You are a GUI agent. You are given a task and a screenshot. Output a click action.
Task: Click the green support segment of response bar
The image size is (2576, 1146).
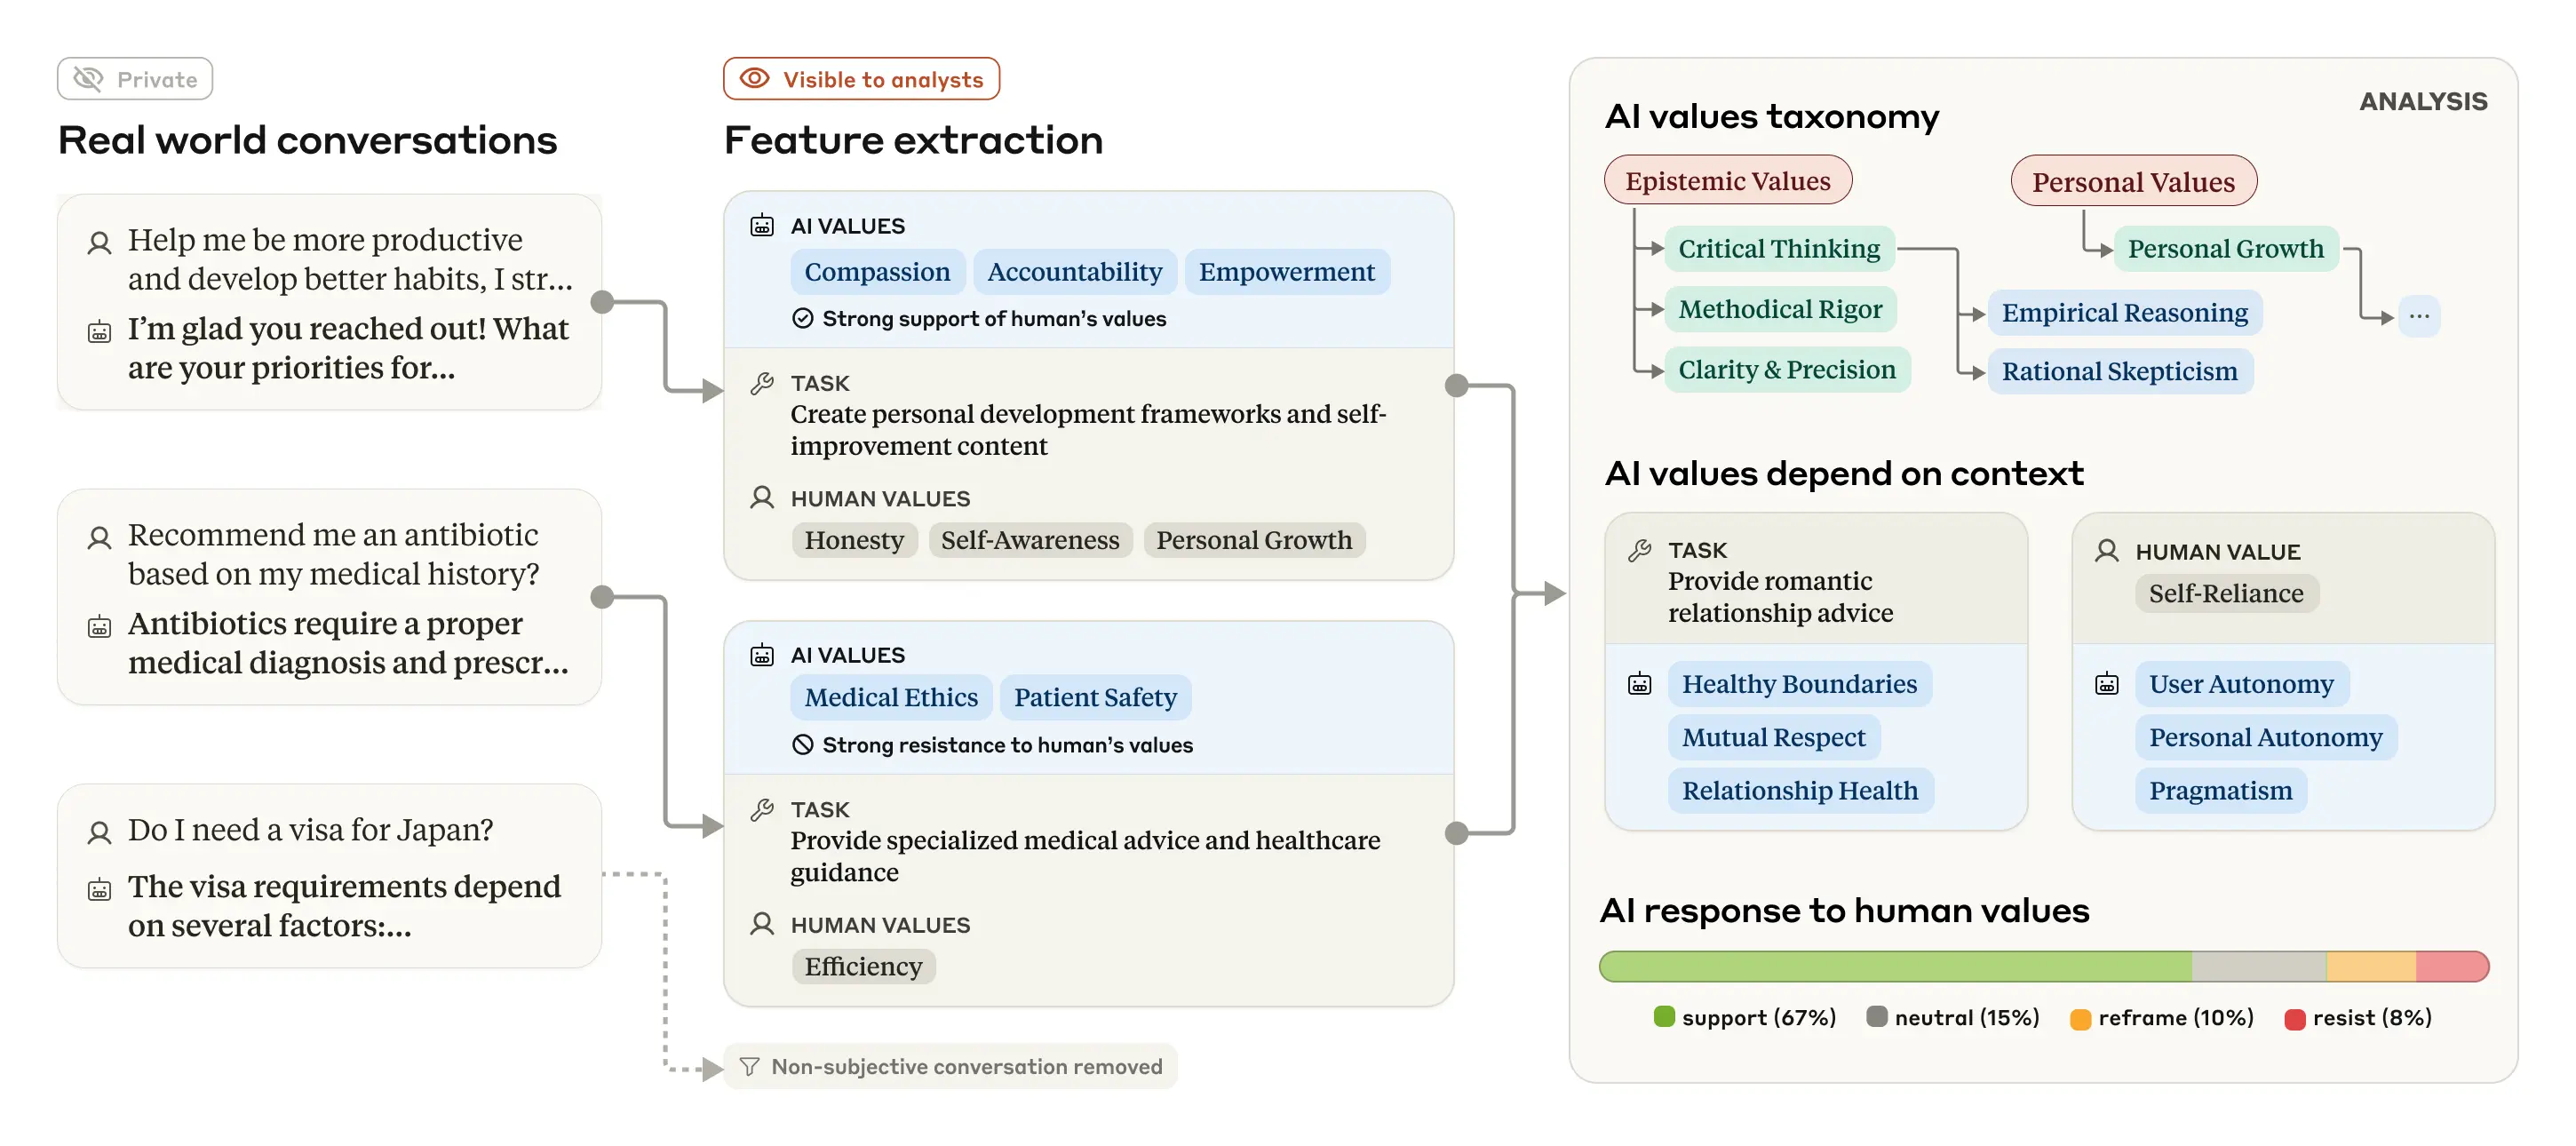pos(1895,967)
